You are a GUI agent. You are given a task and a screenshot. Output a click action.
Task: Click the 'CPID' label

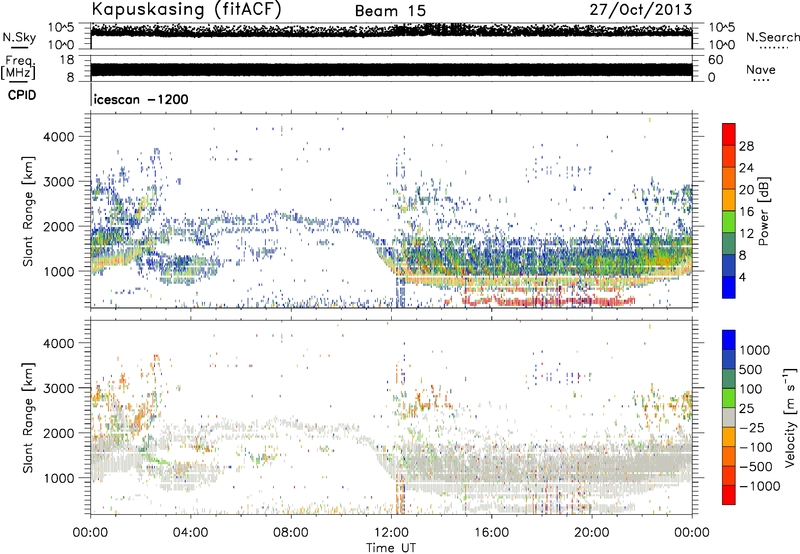(22, 95)
